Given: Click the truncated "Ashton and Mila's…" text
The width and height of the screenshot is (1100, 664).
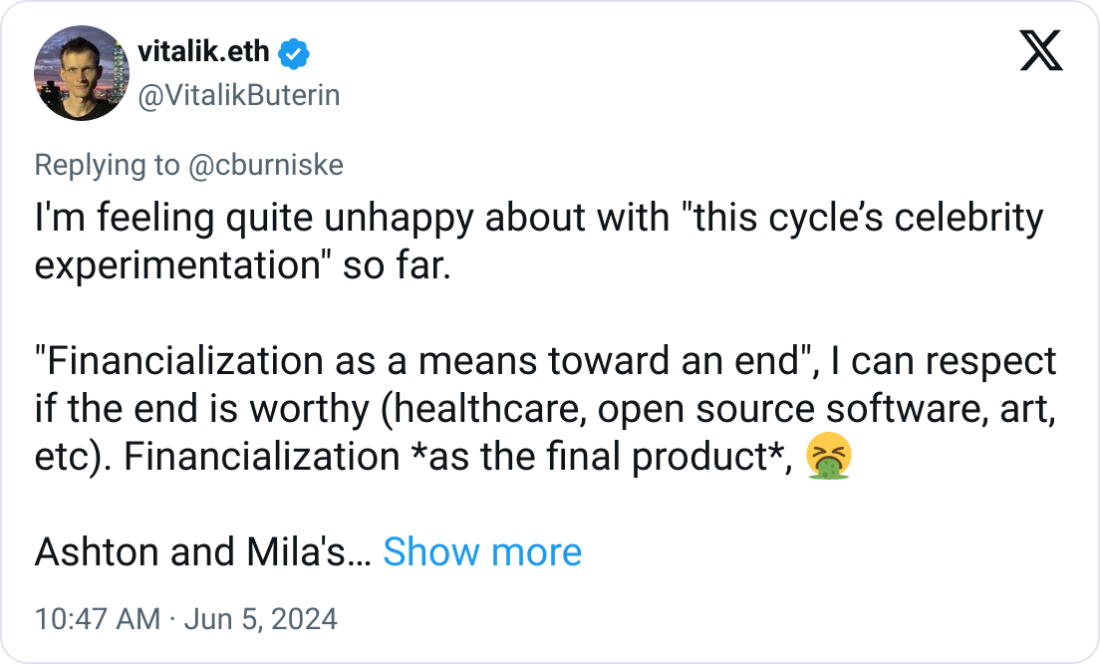Looking at the screenshot, I should 203,552.
